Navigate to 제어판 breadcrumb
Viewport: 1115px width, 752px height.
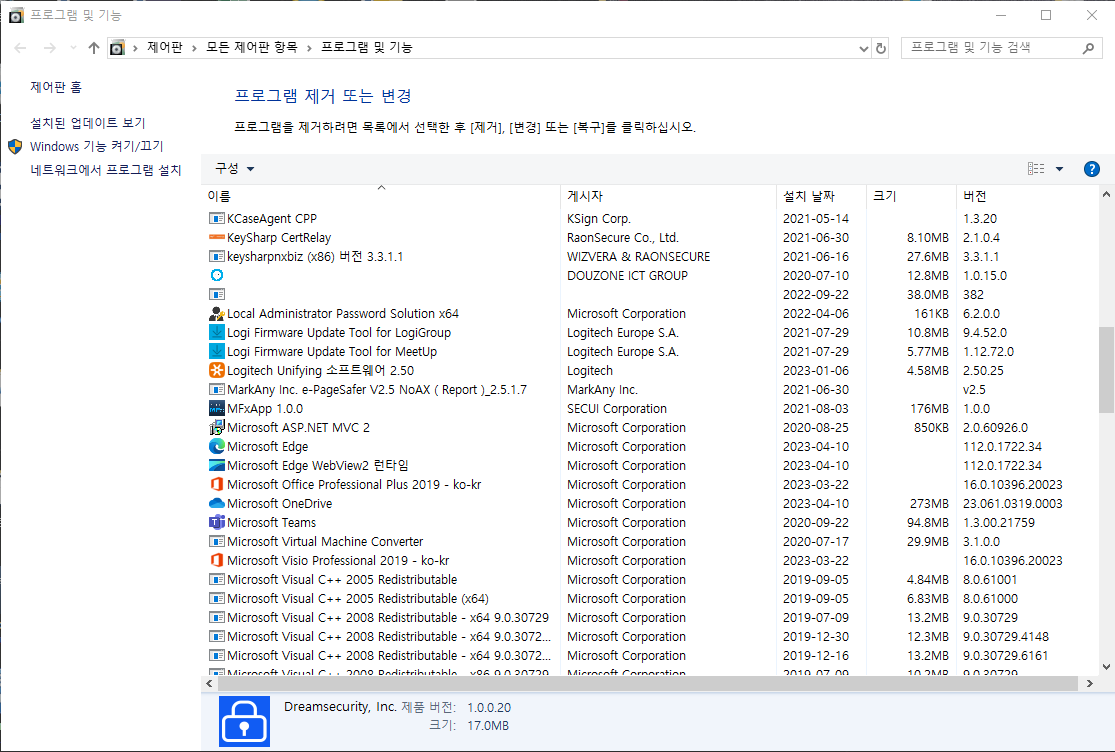coord(165,48)
